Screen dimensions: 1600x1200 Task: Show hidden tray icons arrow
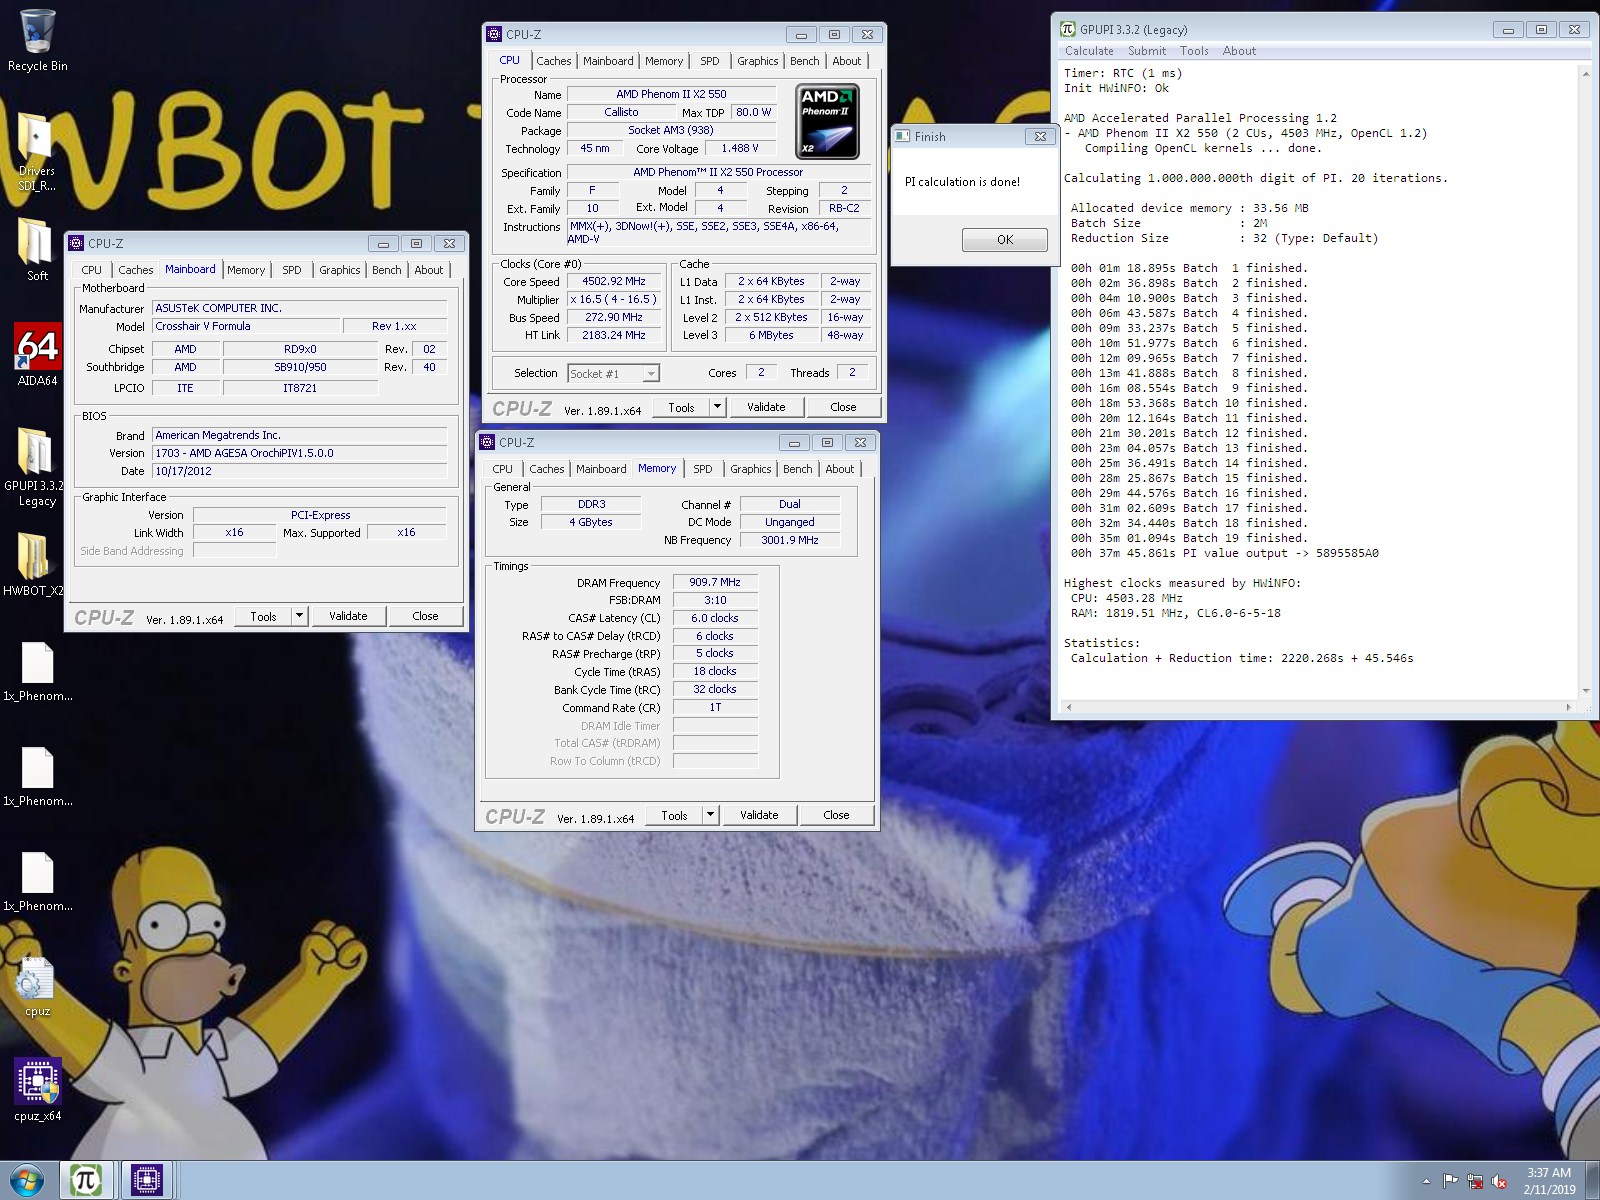coord(1426,1181)
